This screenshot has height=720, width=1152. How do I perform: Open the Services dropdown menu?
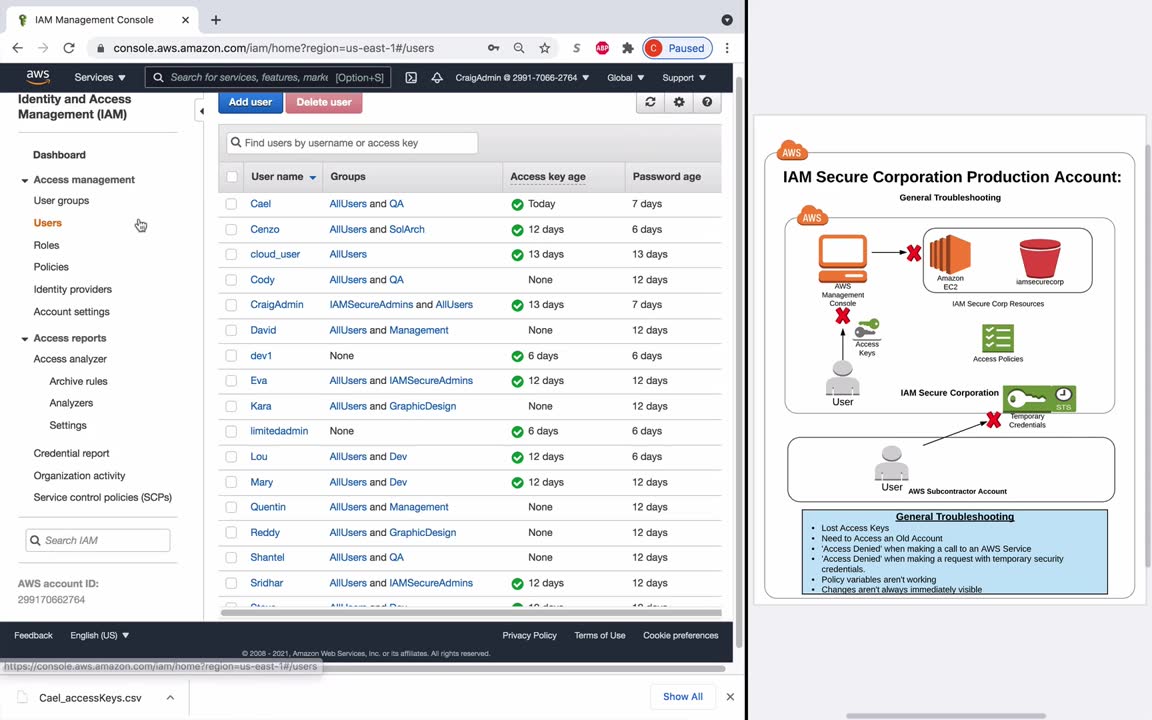click(100, 77)
